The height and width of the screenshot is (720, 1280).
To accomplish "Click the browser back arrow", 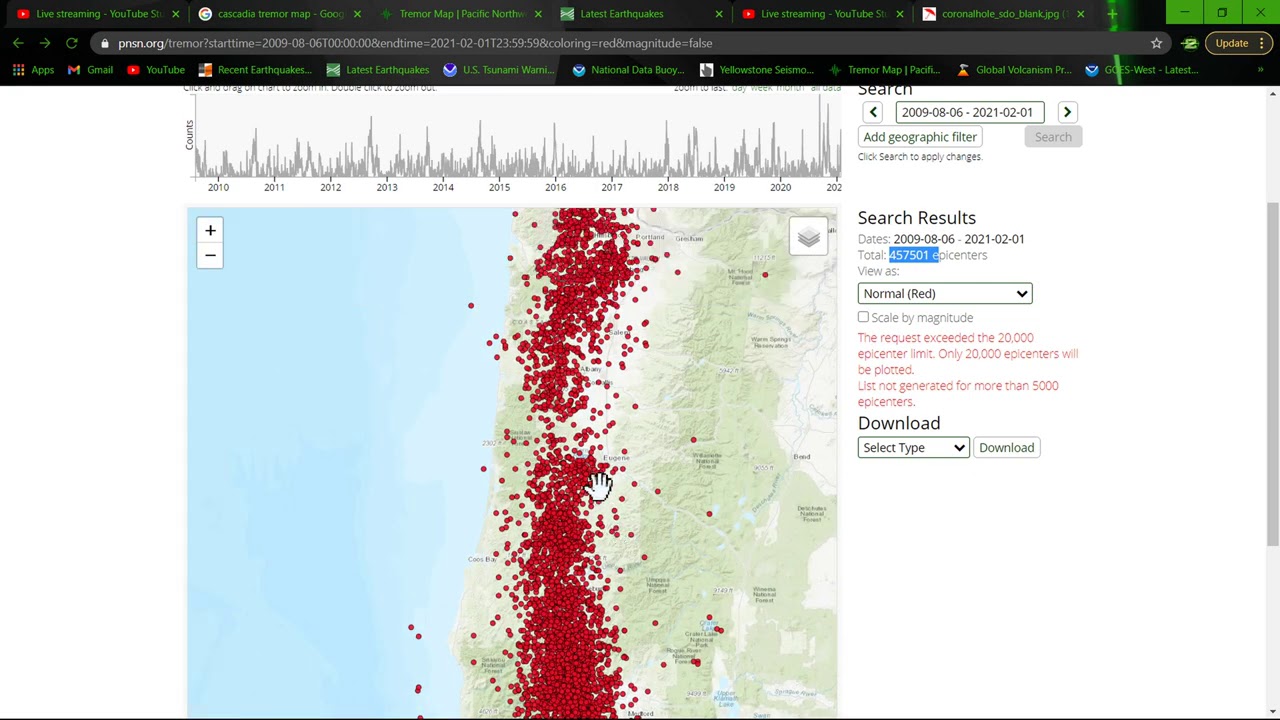I will (18, 43).
